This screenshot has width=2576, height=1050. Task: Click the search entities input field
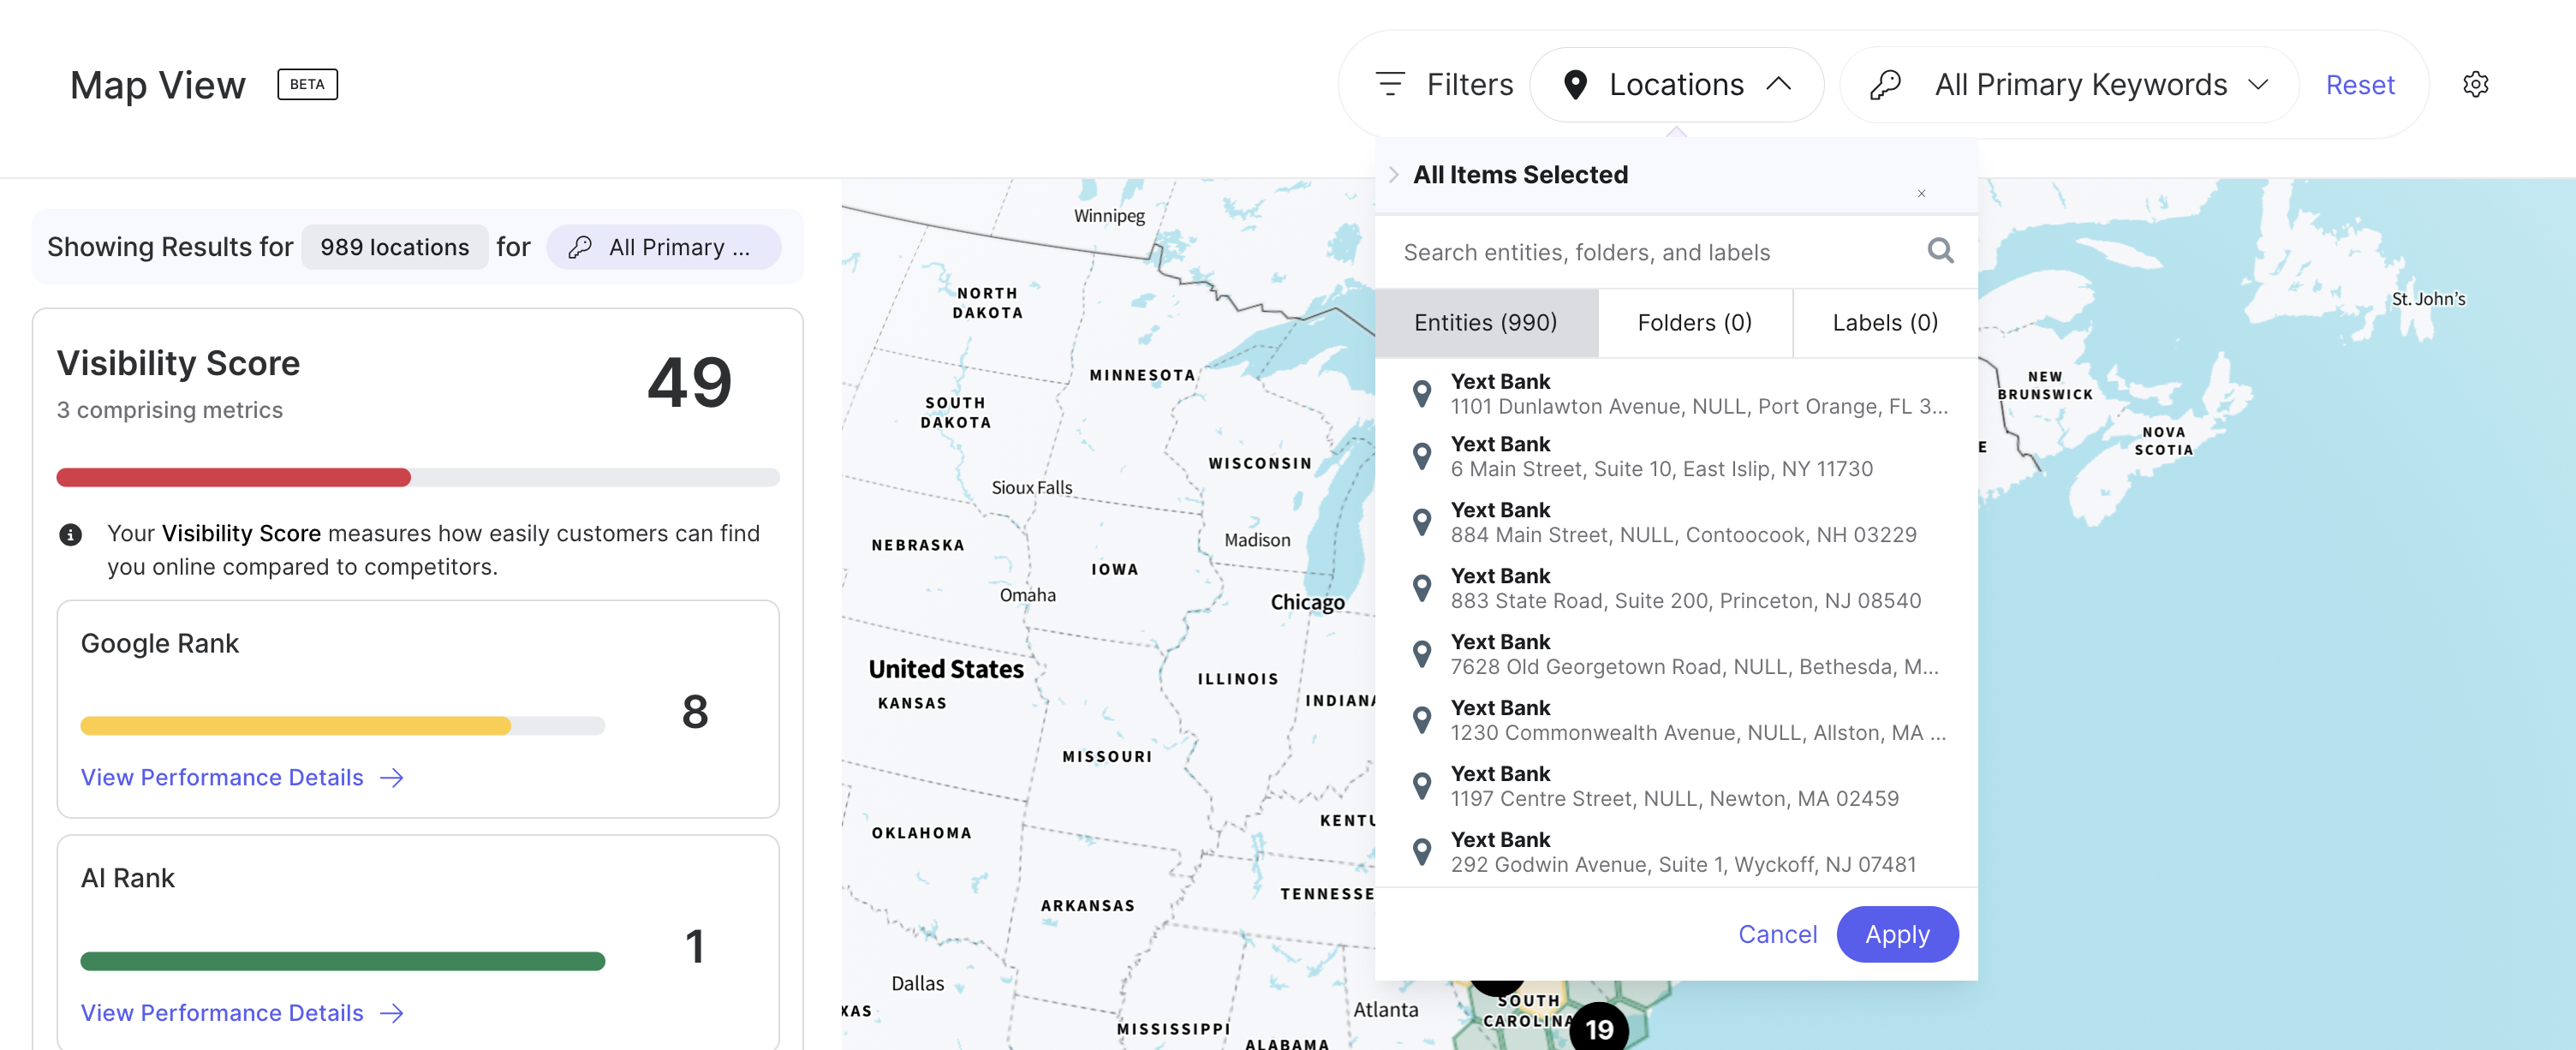(1650, 252)
